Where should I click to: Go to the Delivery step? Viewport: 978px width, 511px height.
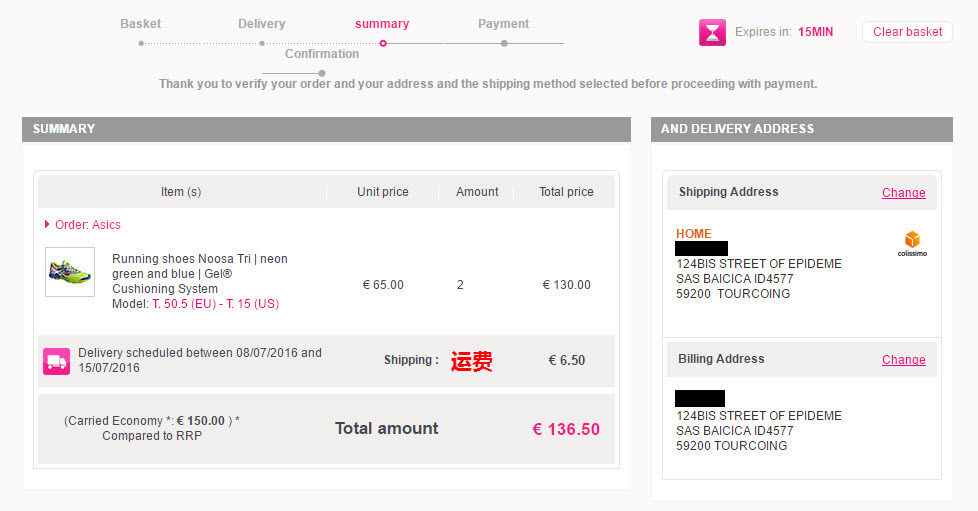[261, 24]
